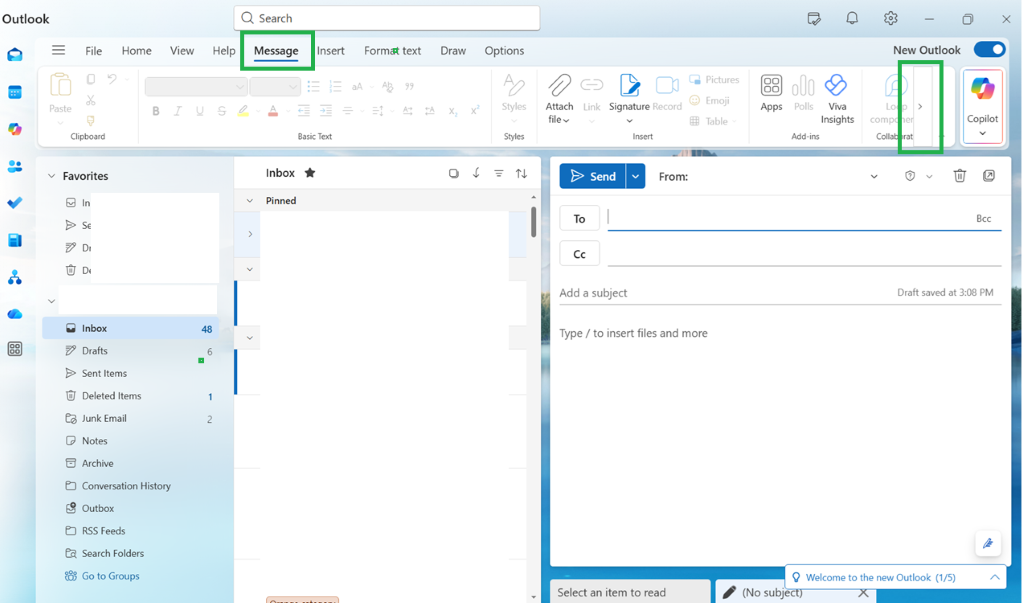
Task: Open the From address dropdown
Action: click(874, 176)
